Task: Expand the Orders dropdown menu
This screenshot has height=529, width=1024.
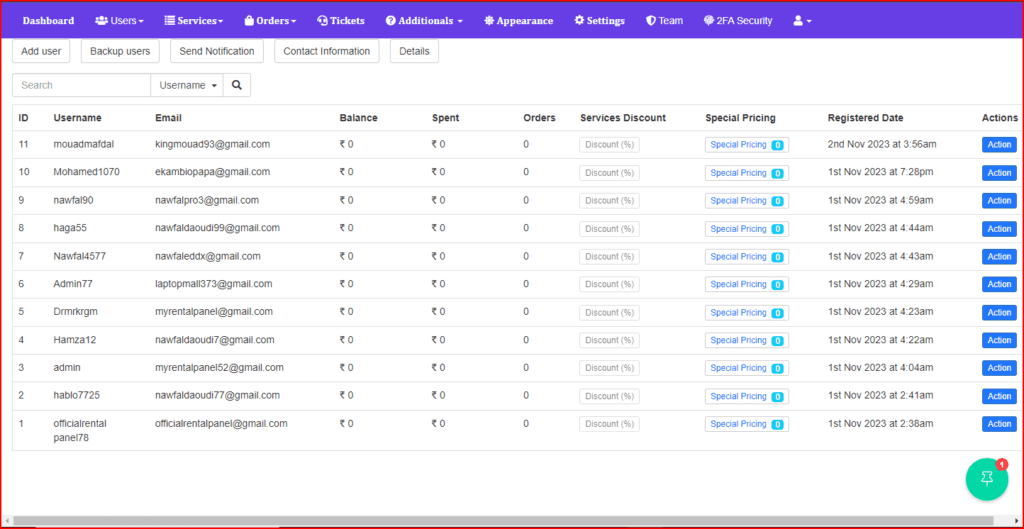Action: [270, 21]
